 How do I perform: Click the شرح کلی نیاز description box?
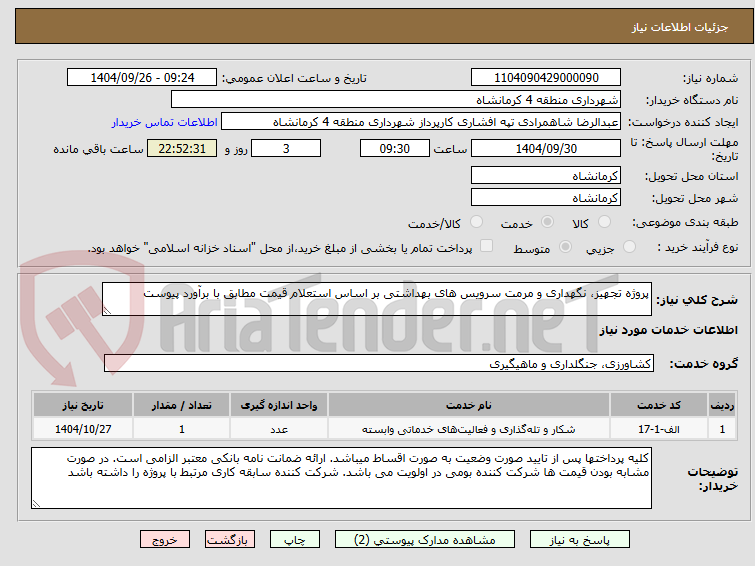[377, 299]
